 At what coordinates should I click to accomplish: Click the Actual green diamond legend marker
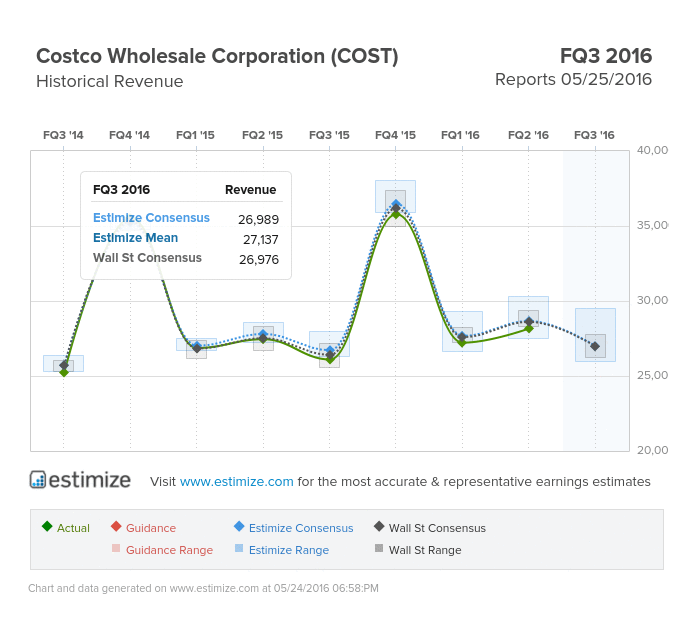pyautogui.click(x=47, y=526)
